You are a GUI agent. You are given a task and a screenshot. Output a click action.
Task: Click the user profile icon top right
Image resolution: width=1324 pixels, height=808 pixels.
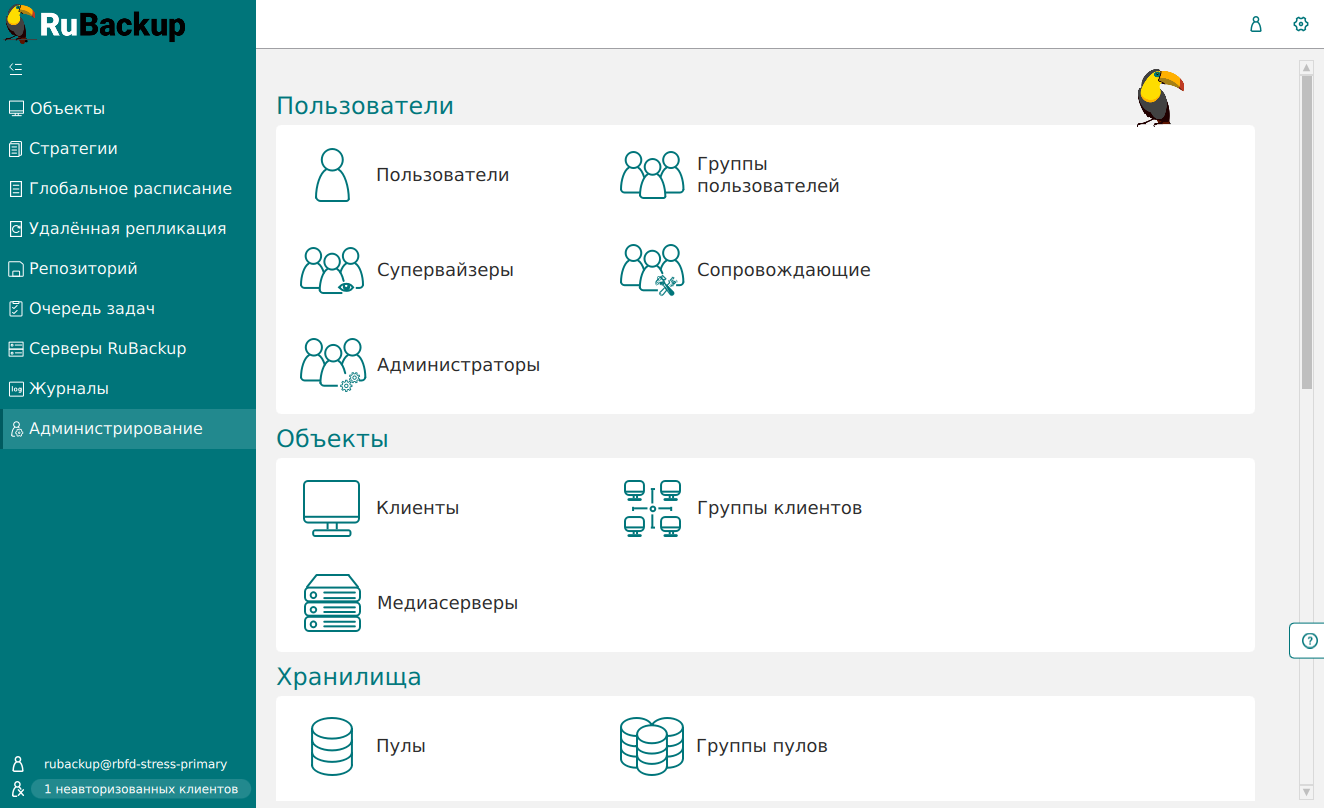pos(1256,24)
